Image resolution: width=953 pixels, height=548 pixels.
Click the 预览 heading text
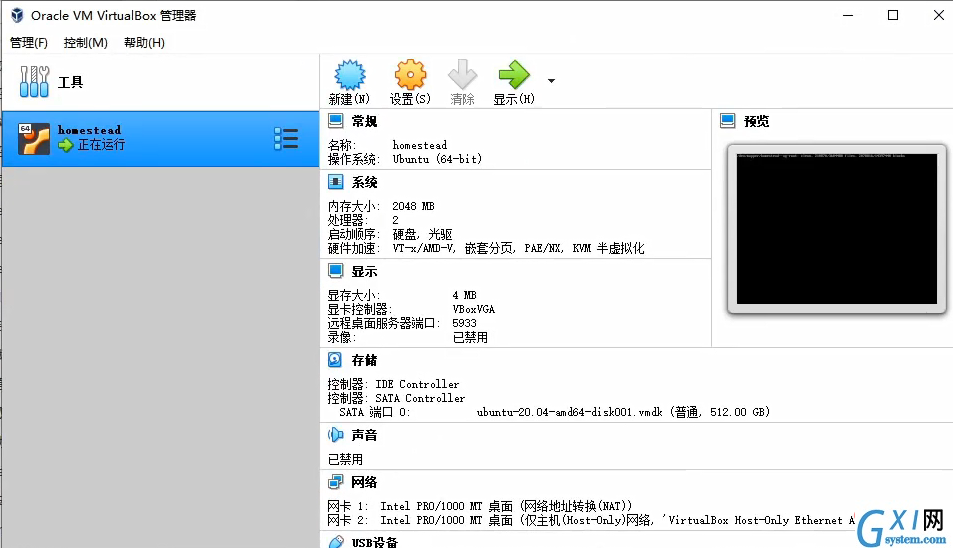pyautogui.click(x=756, y=121)
